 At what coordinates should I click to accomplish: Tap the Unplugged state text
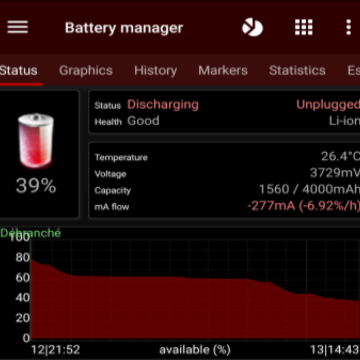coord(328,105)
